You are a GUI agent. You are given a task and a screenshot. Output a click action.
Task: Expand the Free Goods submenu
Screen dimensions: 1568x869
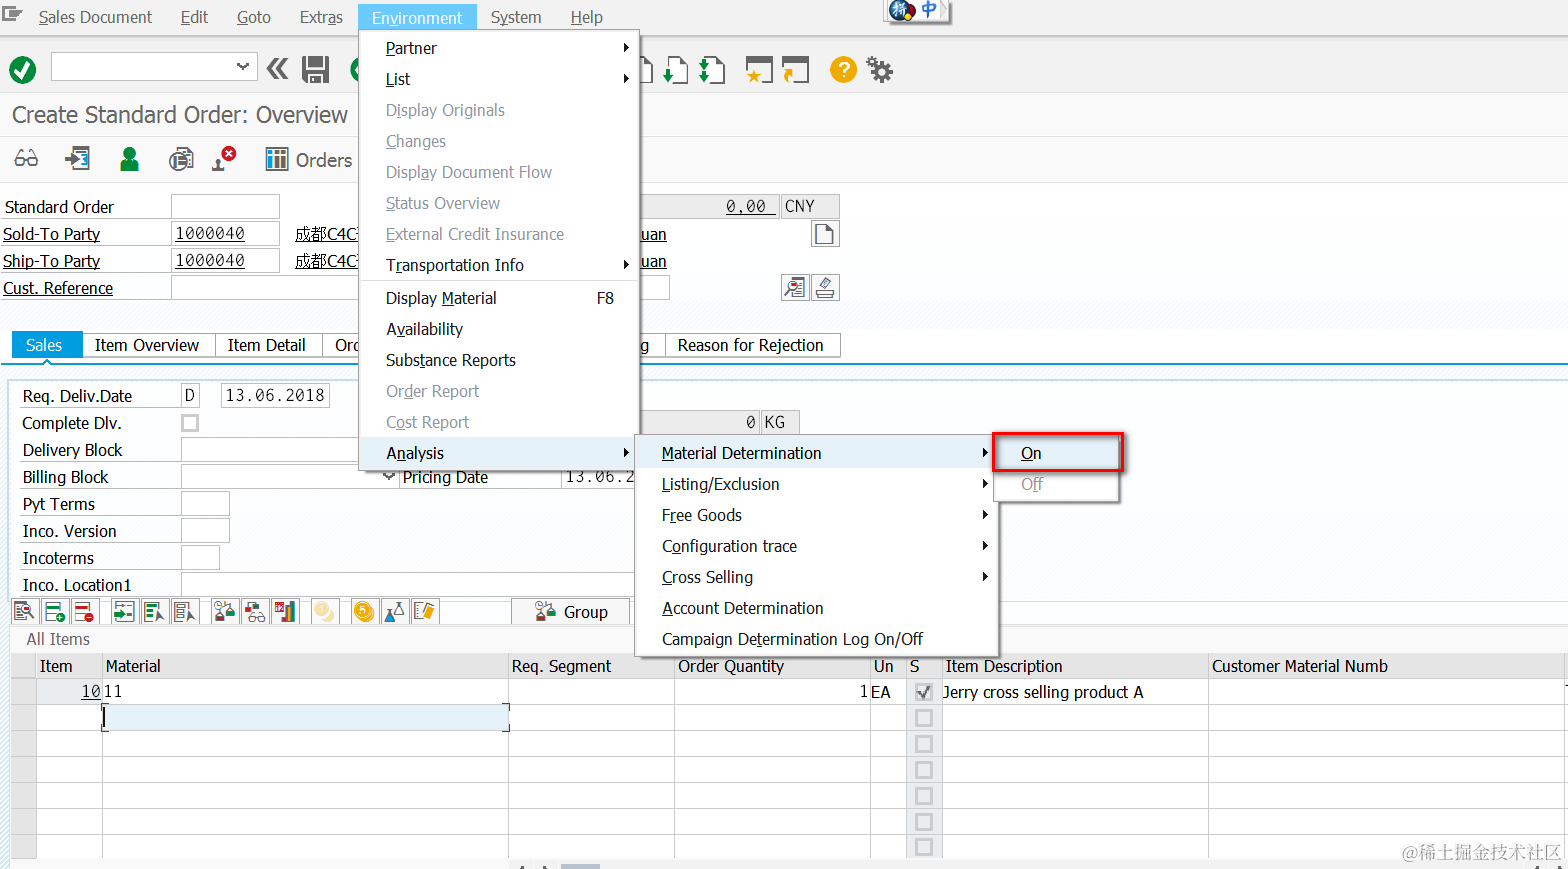pos(816,515)
